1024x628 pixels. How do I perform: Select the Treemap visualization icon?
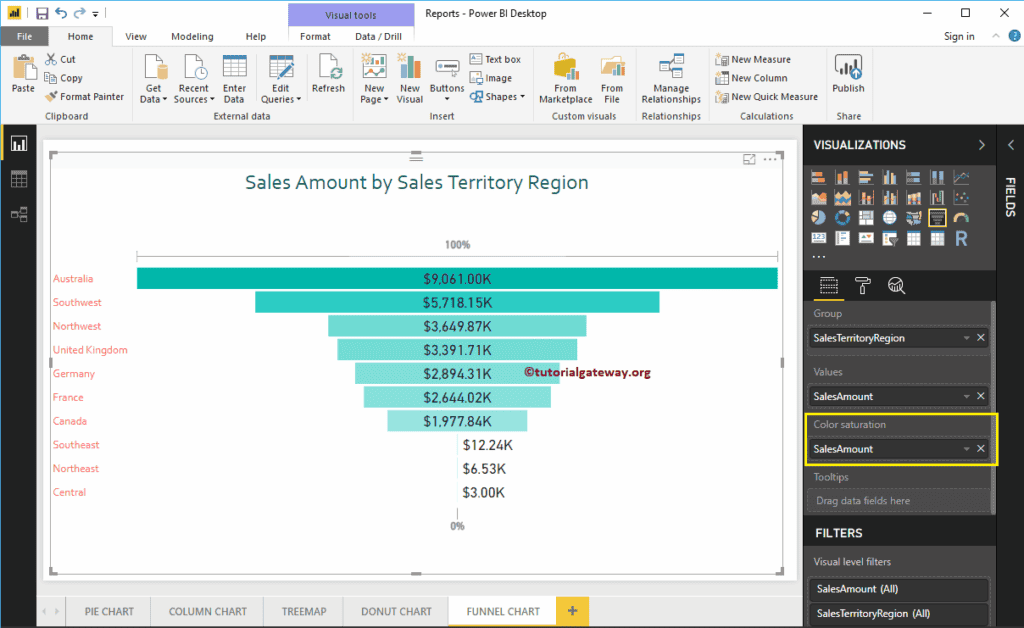click(x=866, y=217)
